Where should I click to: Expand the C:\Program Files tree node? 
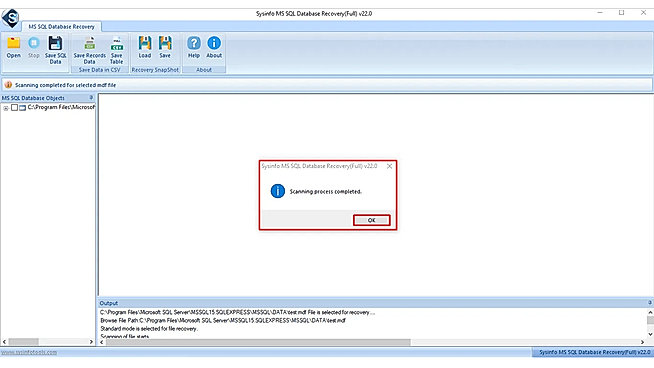pyautogui.click(x=5, y=108)
